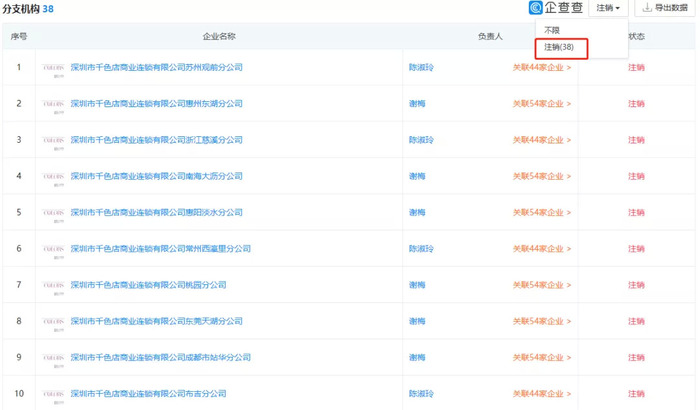Open the 南海大沥分公司 company link
The width and height of the screenshot is (700, 410).
pos(157,176)
